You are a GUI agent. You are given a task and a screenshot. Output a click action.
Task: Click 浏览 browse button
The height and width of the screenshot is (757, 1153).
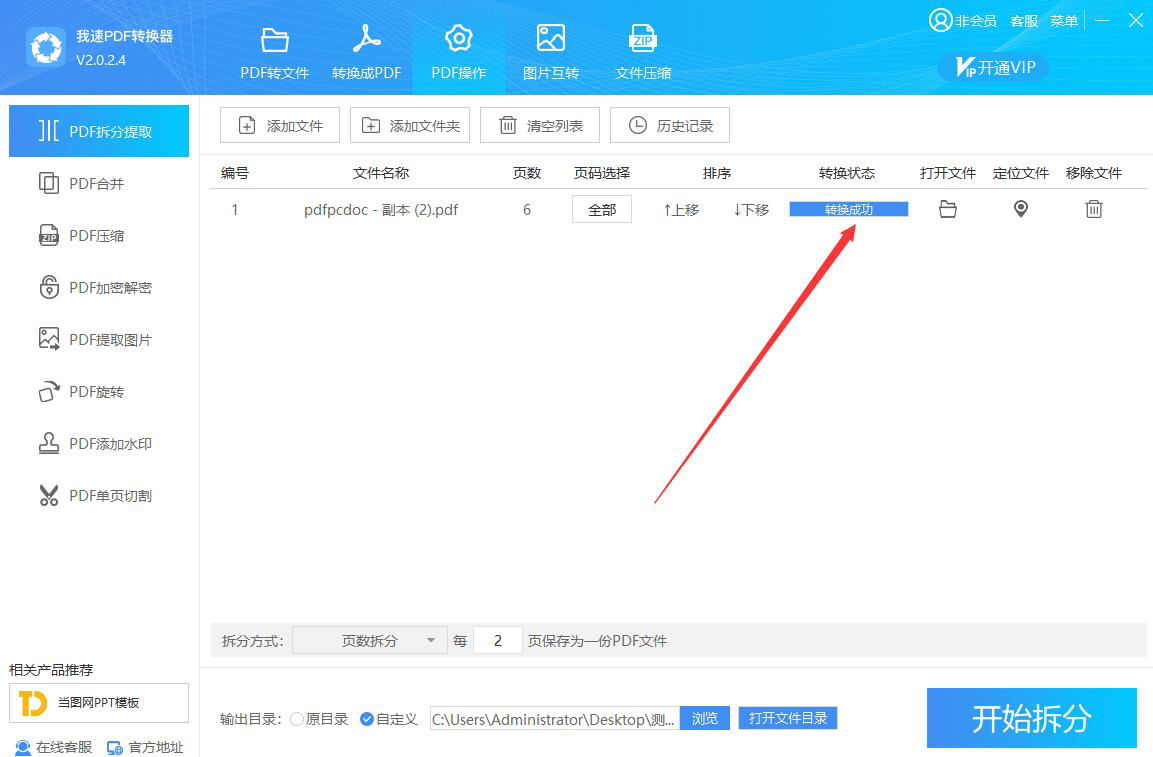(704, 718)
